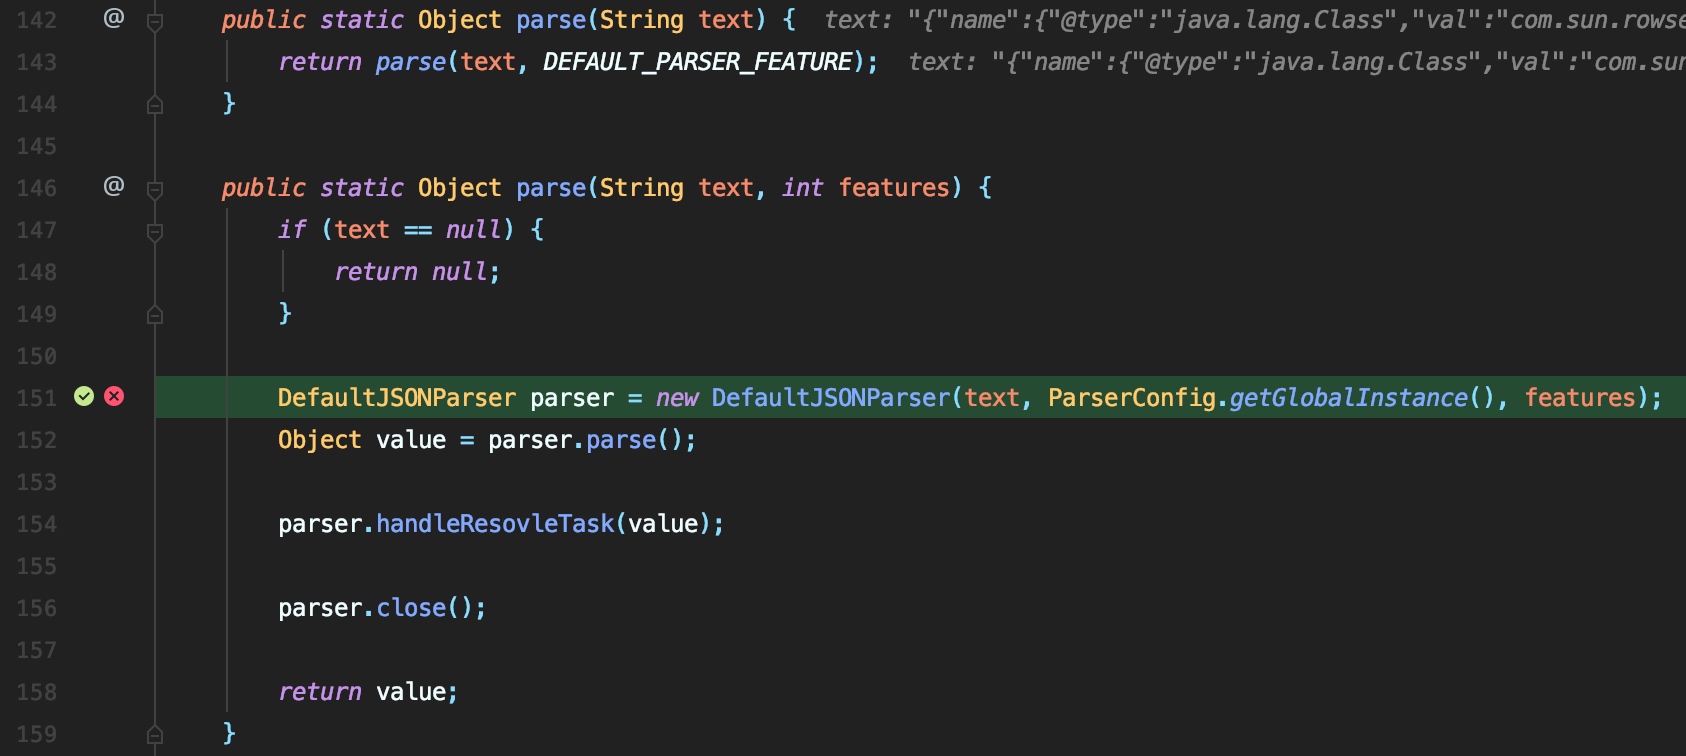Click getGlobalInstance on line 151
Screen dimensions: 1686x756
click(x=1348, y=398)
